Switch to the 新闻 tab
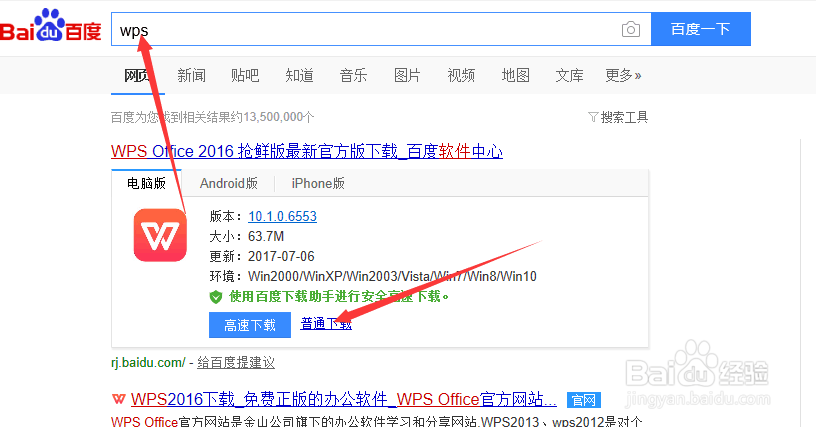The height and width of the screenshot is (427, 816). [x=192, y=76]
